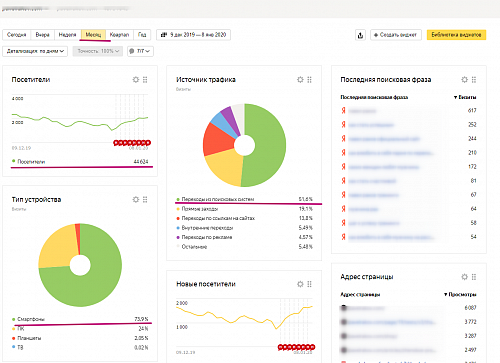Click Yandex icon in row with 617 visits
The image size is (500, 363).
click(343, 110)
